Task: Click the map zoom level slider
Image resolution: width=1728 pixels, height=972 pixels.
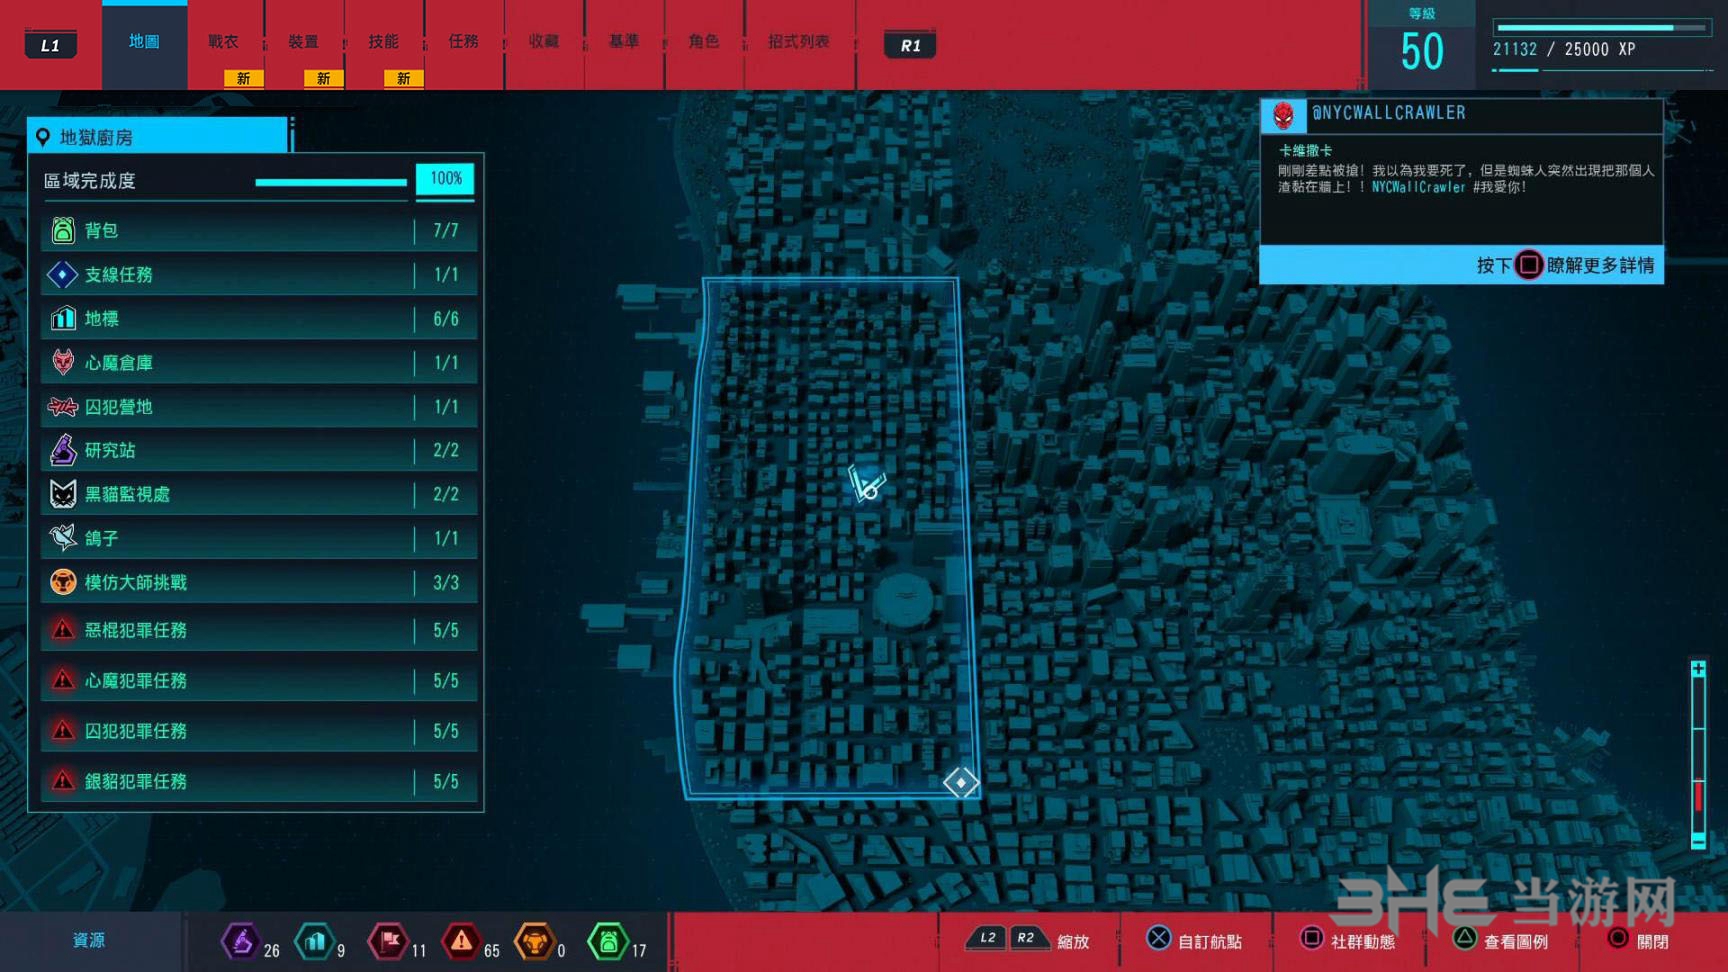Action: [x=1698, y=756]
